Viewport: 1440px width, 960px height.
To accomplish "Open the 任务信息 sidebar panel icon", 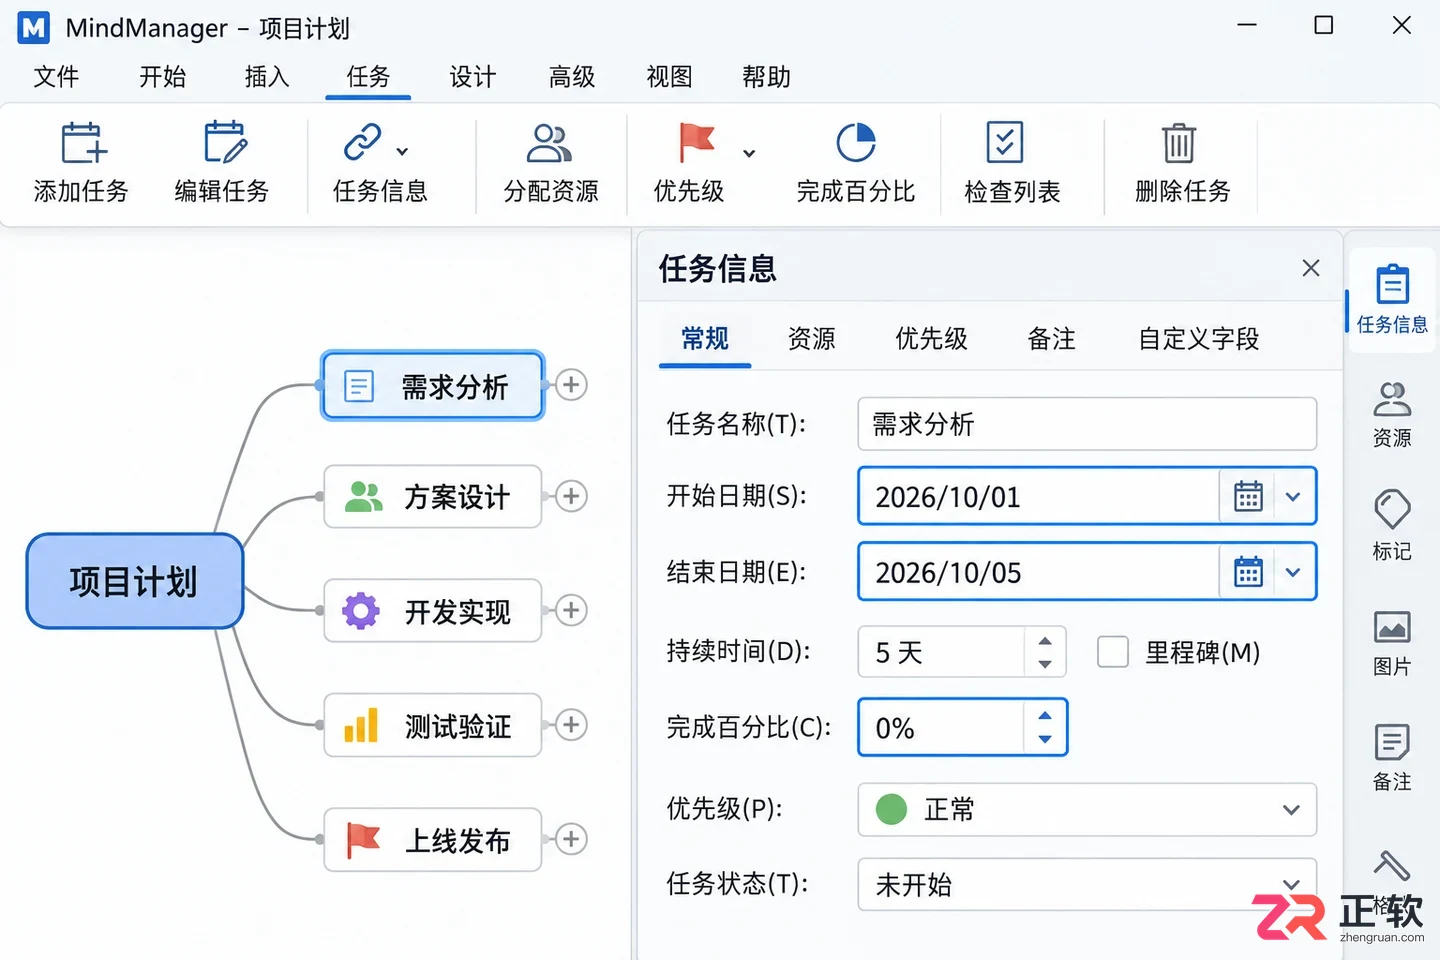I will [x=1392, y=284].
